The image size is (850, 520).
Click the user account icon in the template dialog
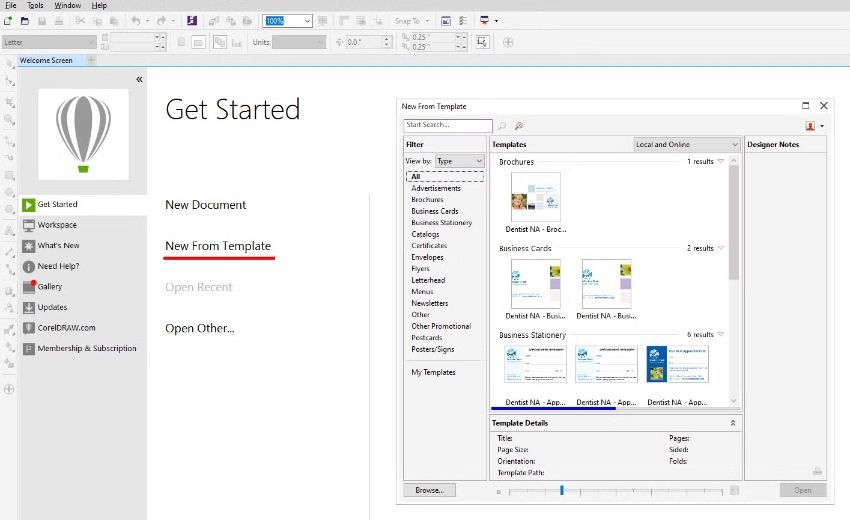click(810, 126)
